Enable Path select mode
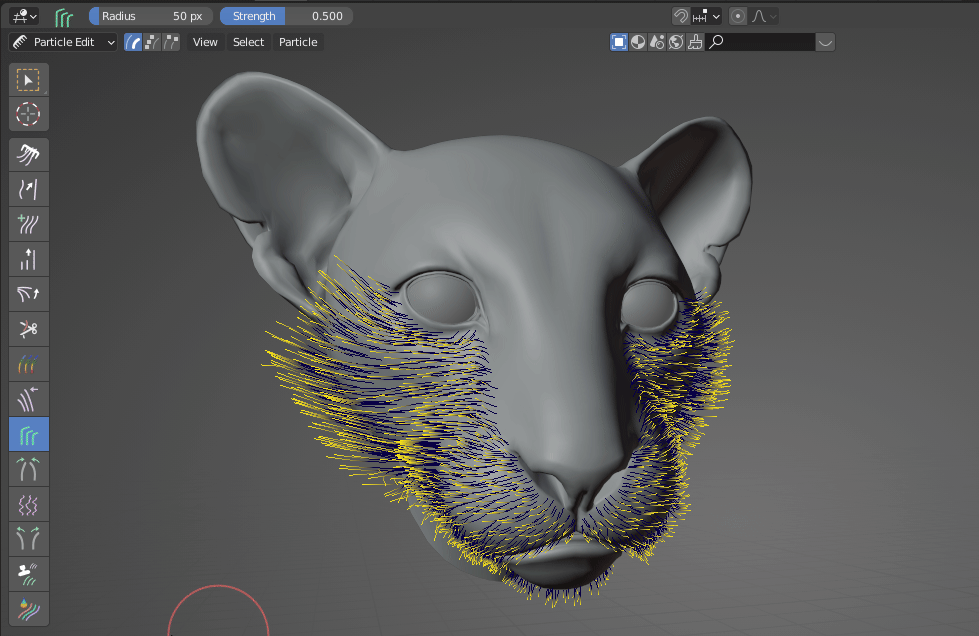 pyautogui.click(x=133, y=42)
